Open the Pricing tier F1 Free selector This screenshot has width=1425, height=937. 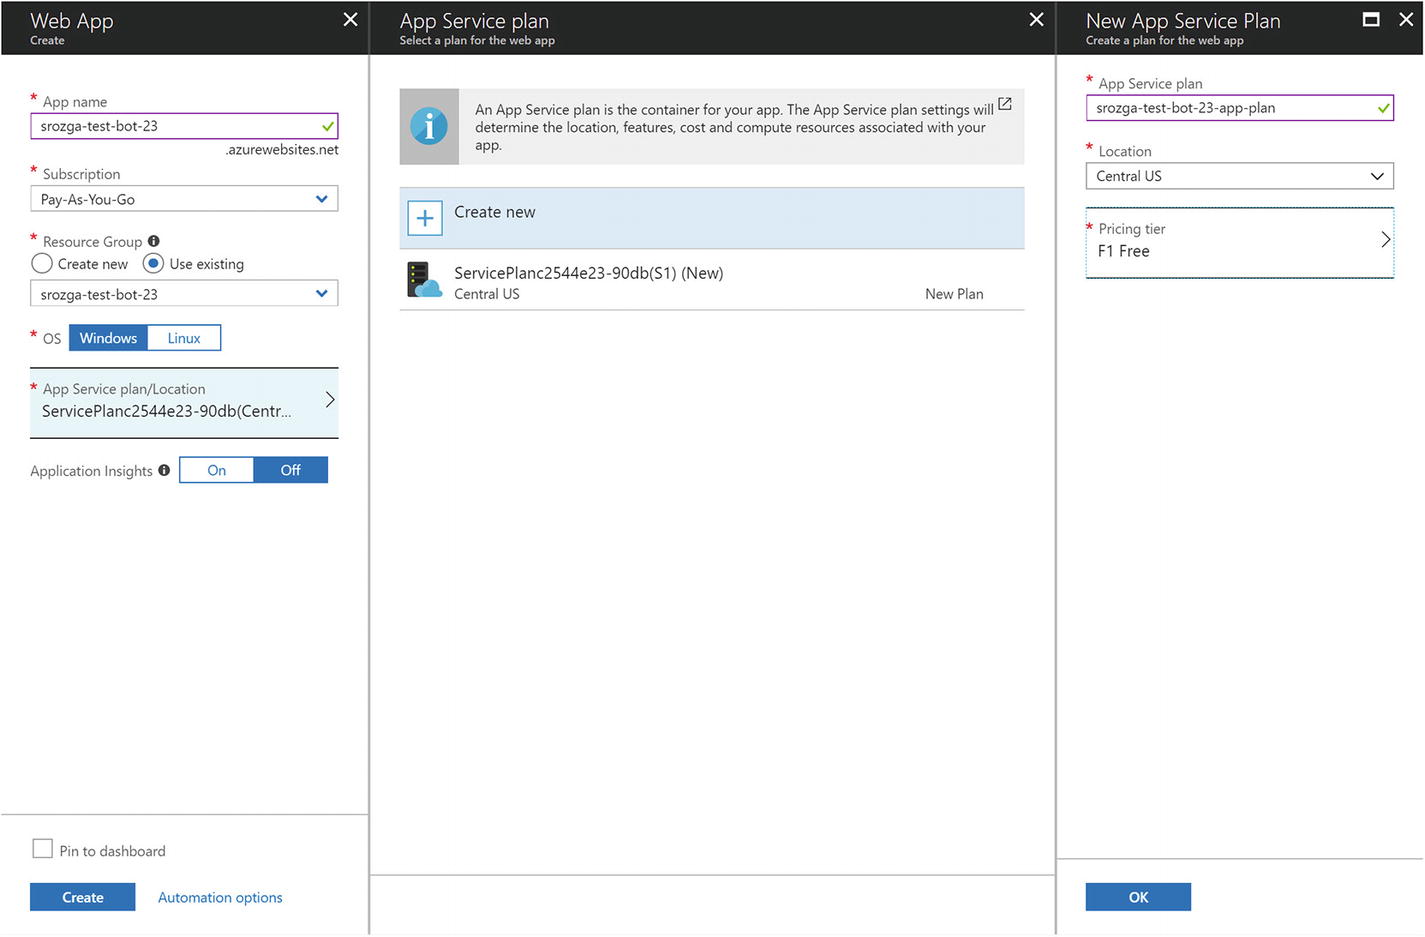pos(1239,241)
